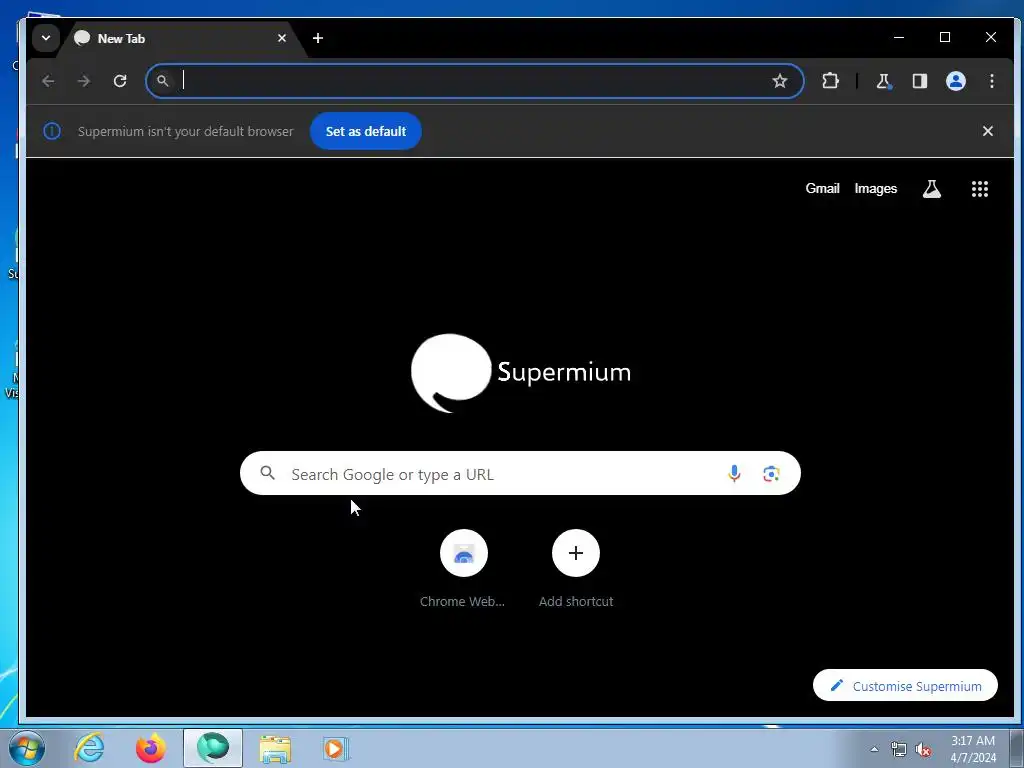Image resolution: width=1024 pixels, height=768 pixels.
Task: Launch Firefox from taskbar
Action: pyautogui.click(x=150, y=748)
